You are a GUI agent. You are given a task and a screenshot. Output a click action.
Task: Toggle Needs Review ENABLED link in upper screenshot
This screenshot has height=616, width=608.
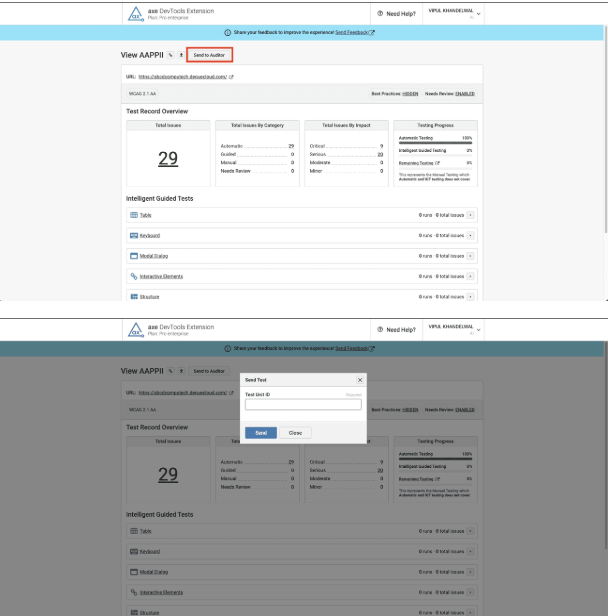point(465,93)
